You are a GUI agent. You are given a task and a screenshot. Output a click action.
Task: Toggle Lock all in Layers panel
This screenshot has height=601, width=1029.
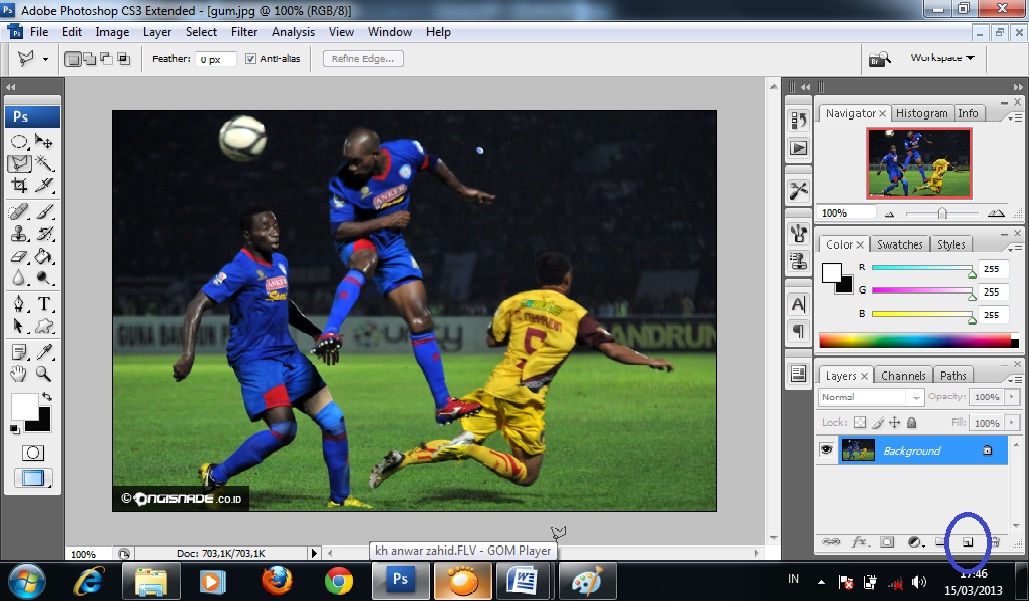coord(912,423)
